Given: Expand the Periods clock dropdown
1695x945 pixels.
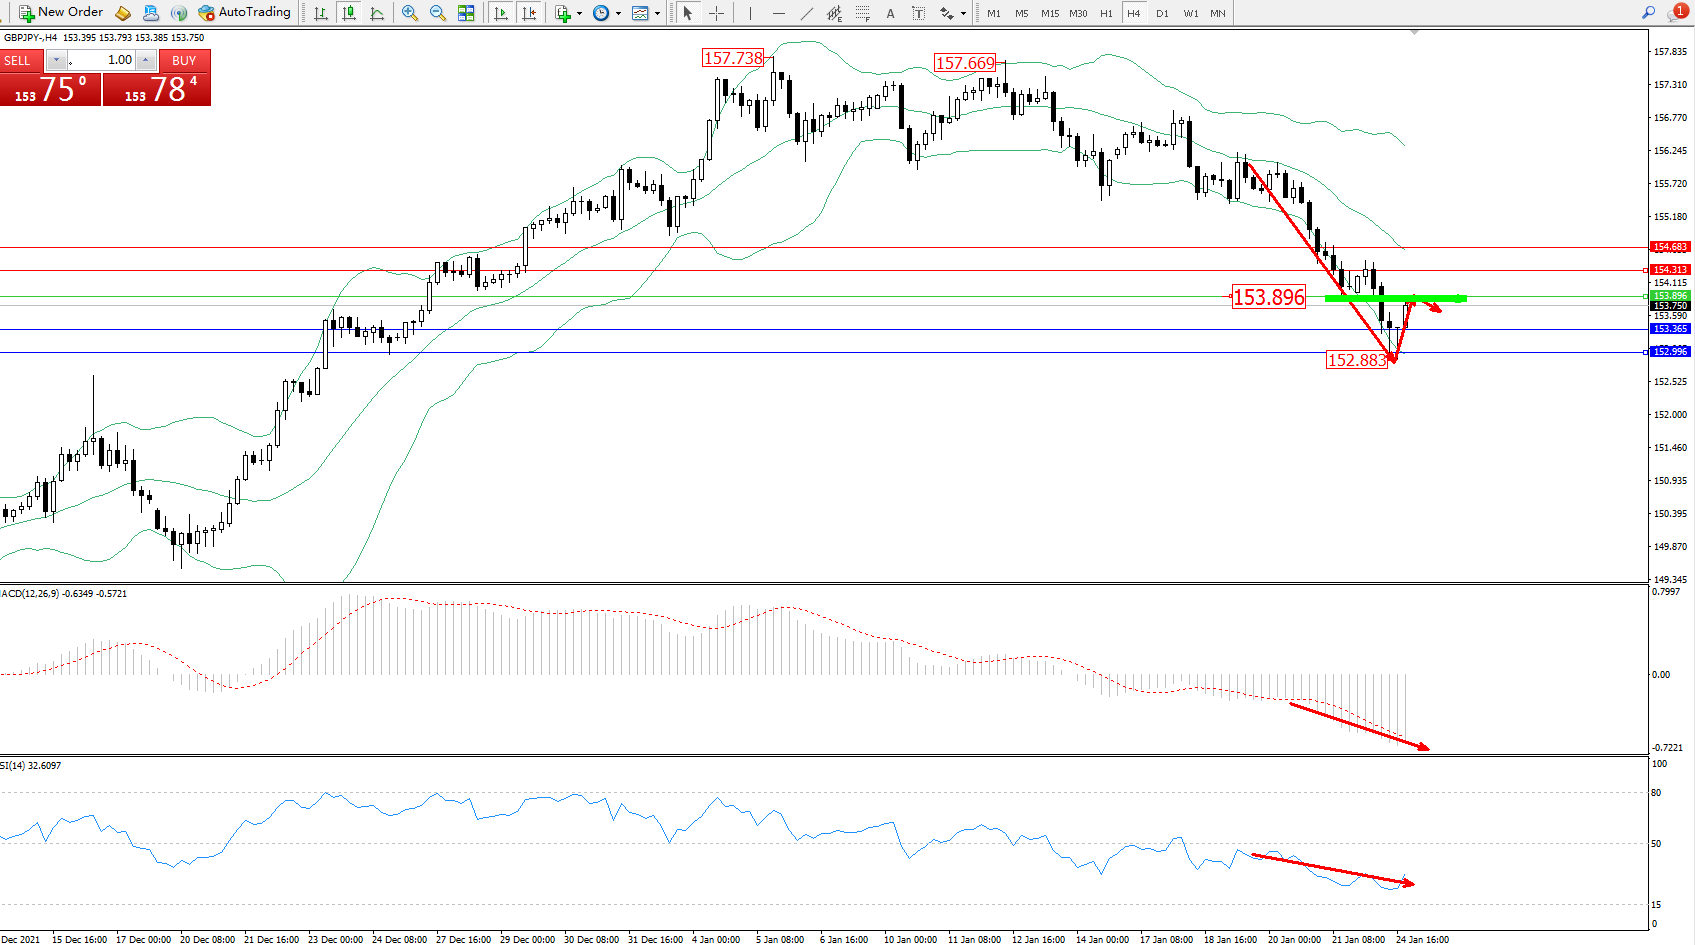Looking at the screenshot, I should coord(618,14).
